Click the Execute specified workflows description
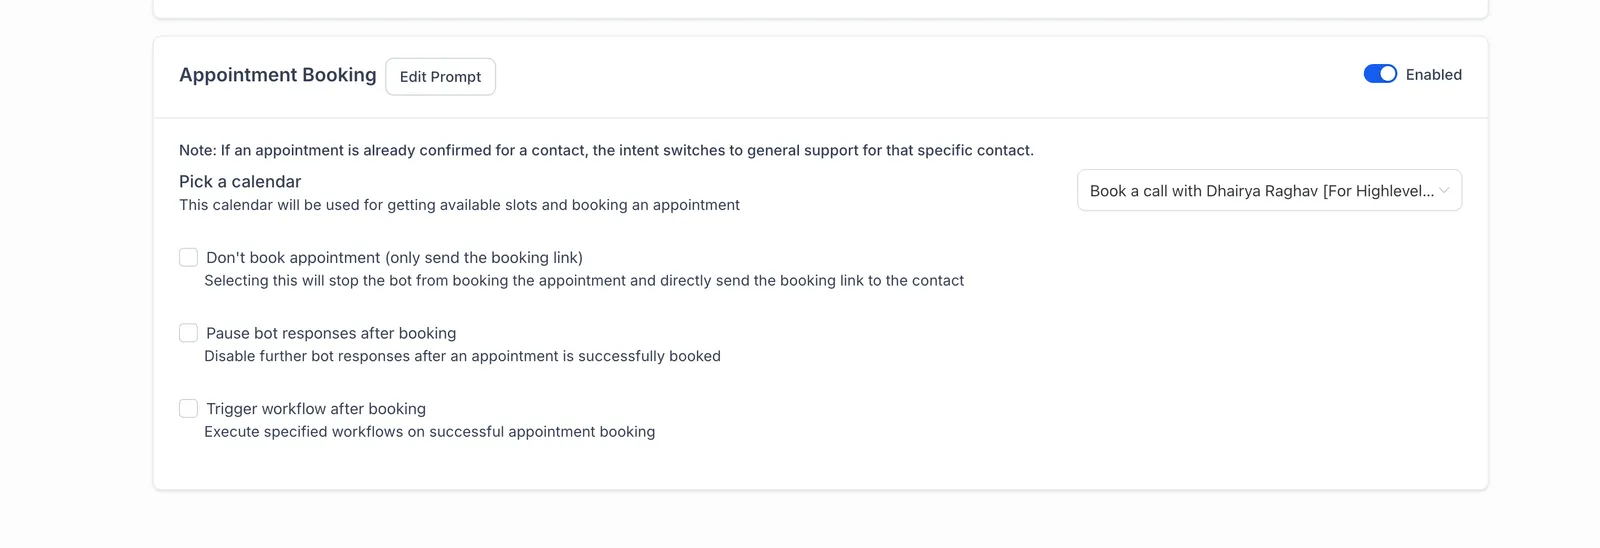Image resolution: width=1600 pixels, height=548 pixels. 430,432
